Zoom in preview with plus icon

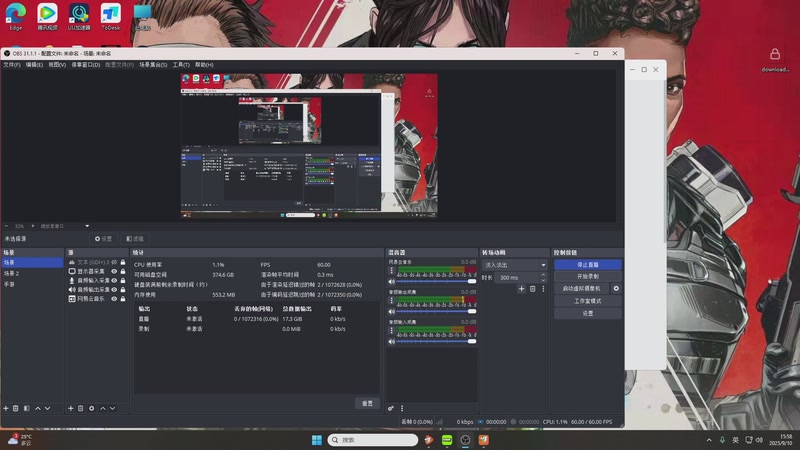click(x=33, y=226)
